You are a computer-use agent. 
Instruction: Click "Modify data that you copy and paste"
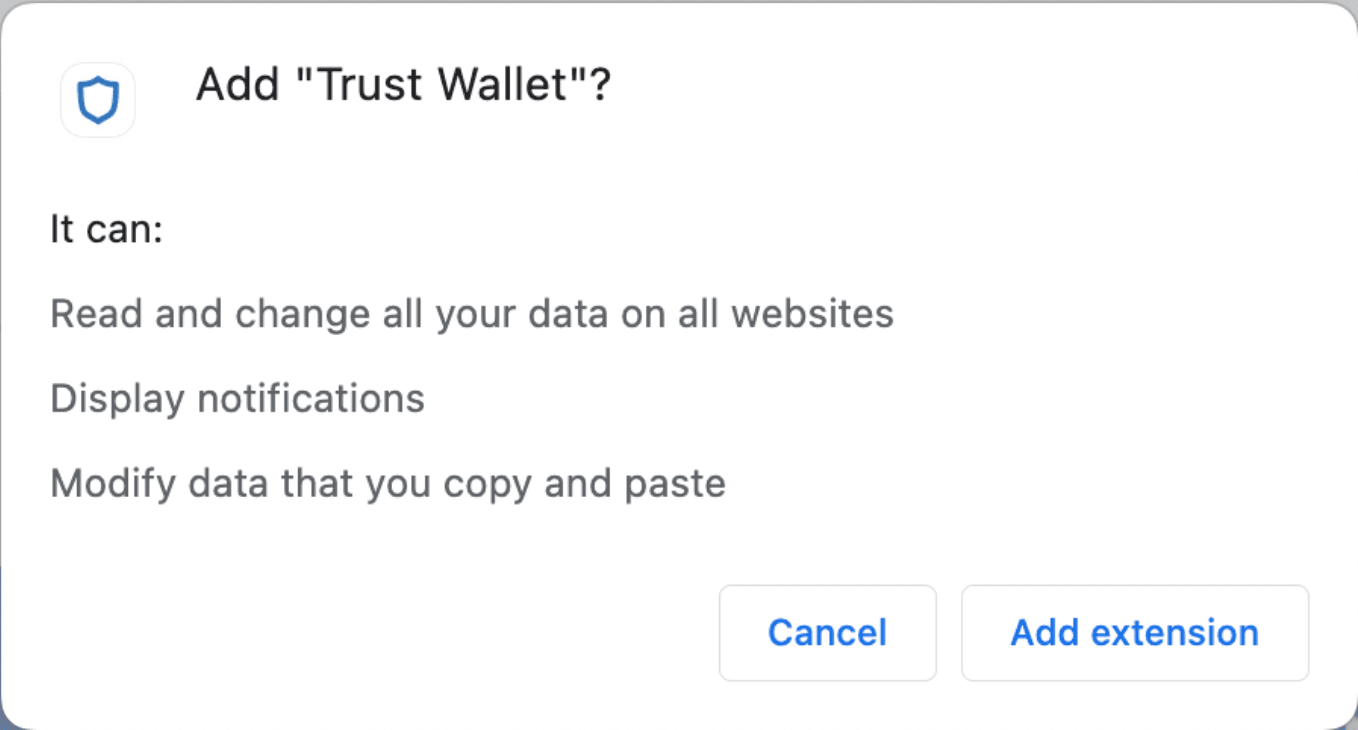387,484
